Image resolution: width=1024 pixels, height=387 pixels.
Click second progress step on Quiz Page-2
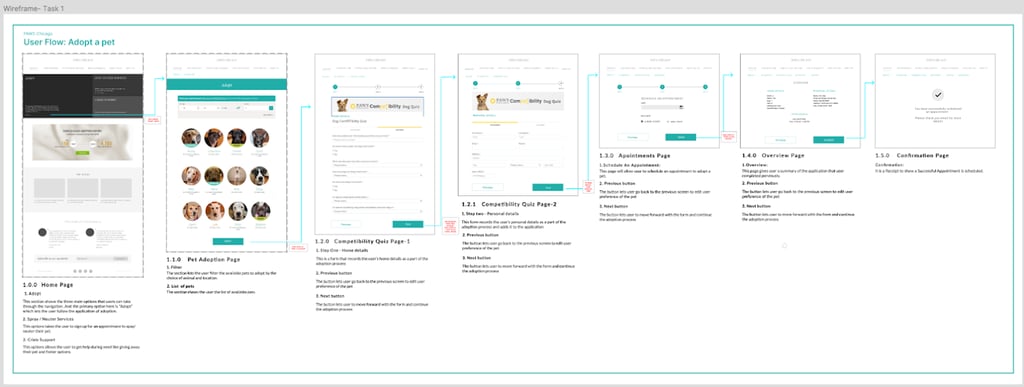[x=518, y=84]
